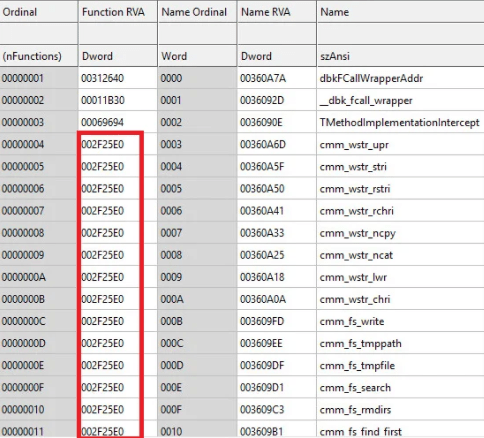Viewport: 484px width, 438px height.
Task: Select ordinal 00000001 cell
Action: click(39, 78)
